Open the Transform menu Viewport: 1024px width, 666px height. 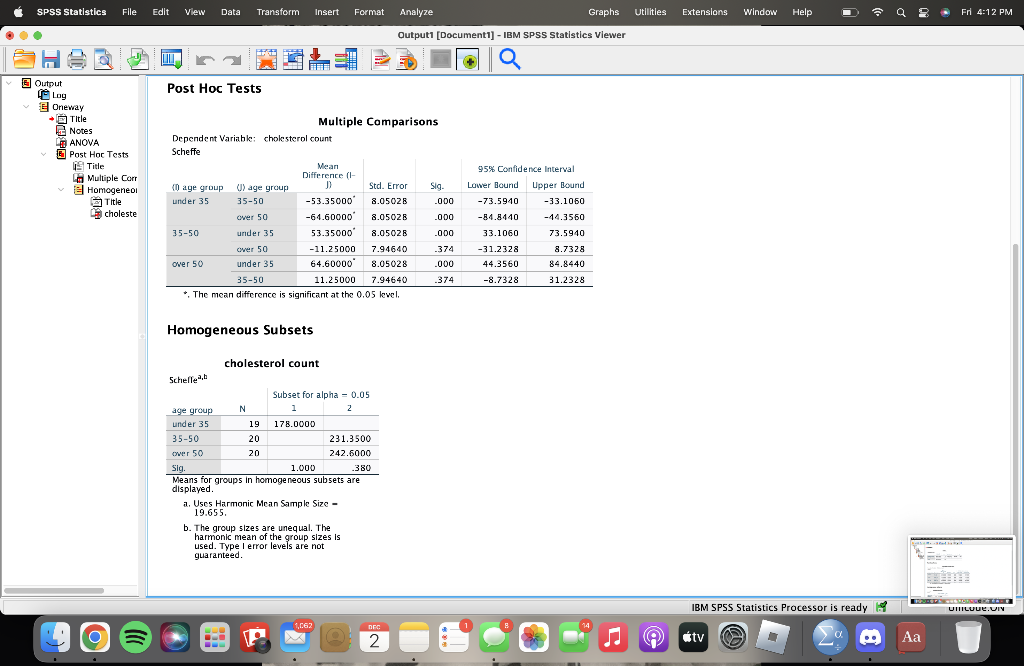[278, 12]
